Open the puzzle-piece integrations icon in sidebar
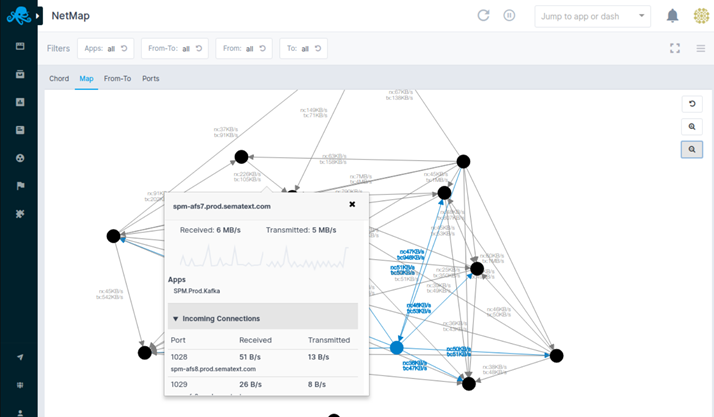The width and height of the screenshot is (714, 417). (x=20, y=214)
